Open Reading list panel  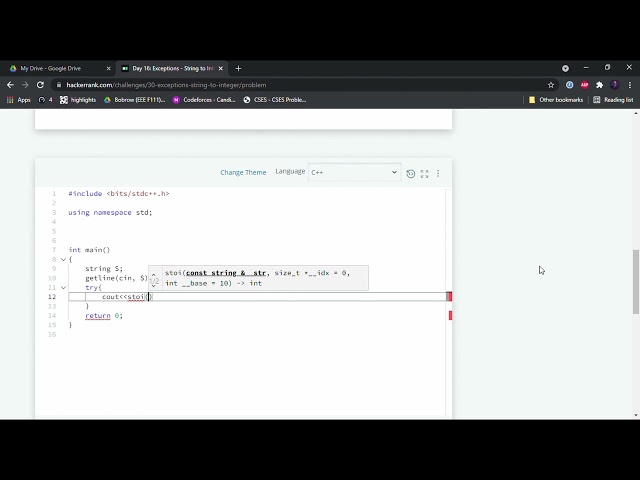613,100
